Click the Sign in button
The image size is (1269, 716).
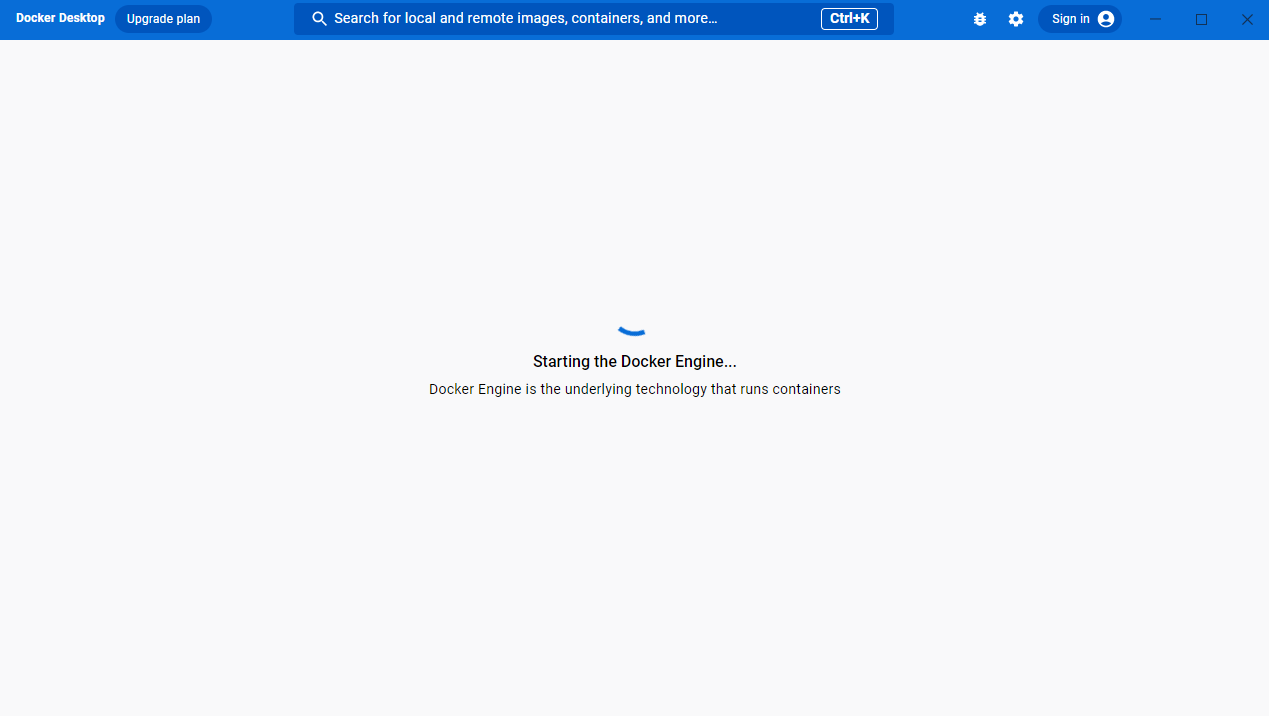click(1080, 19)
